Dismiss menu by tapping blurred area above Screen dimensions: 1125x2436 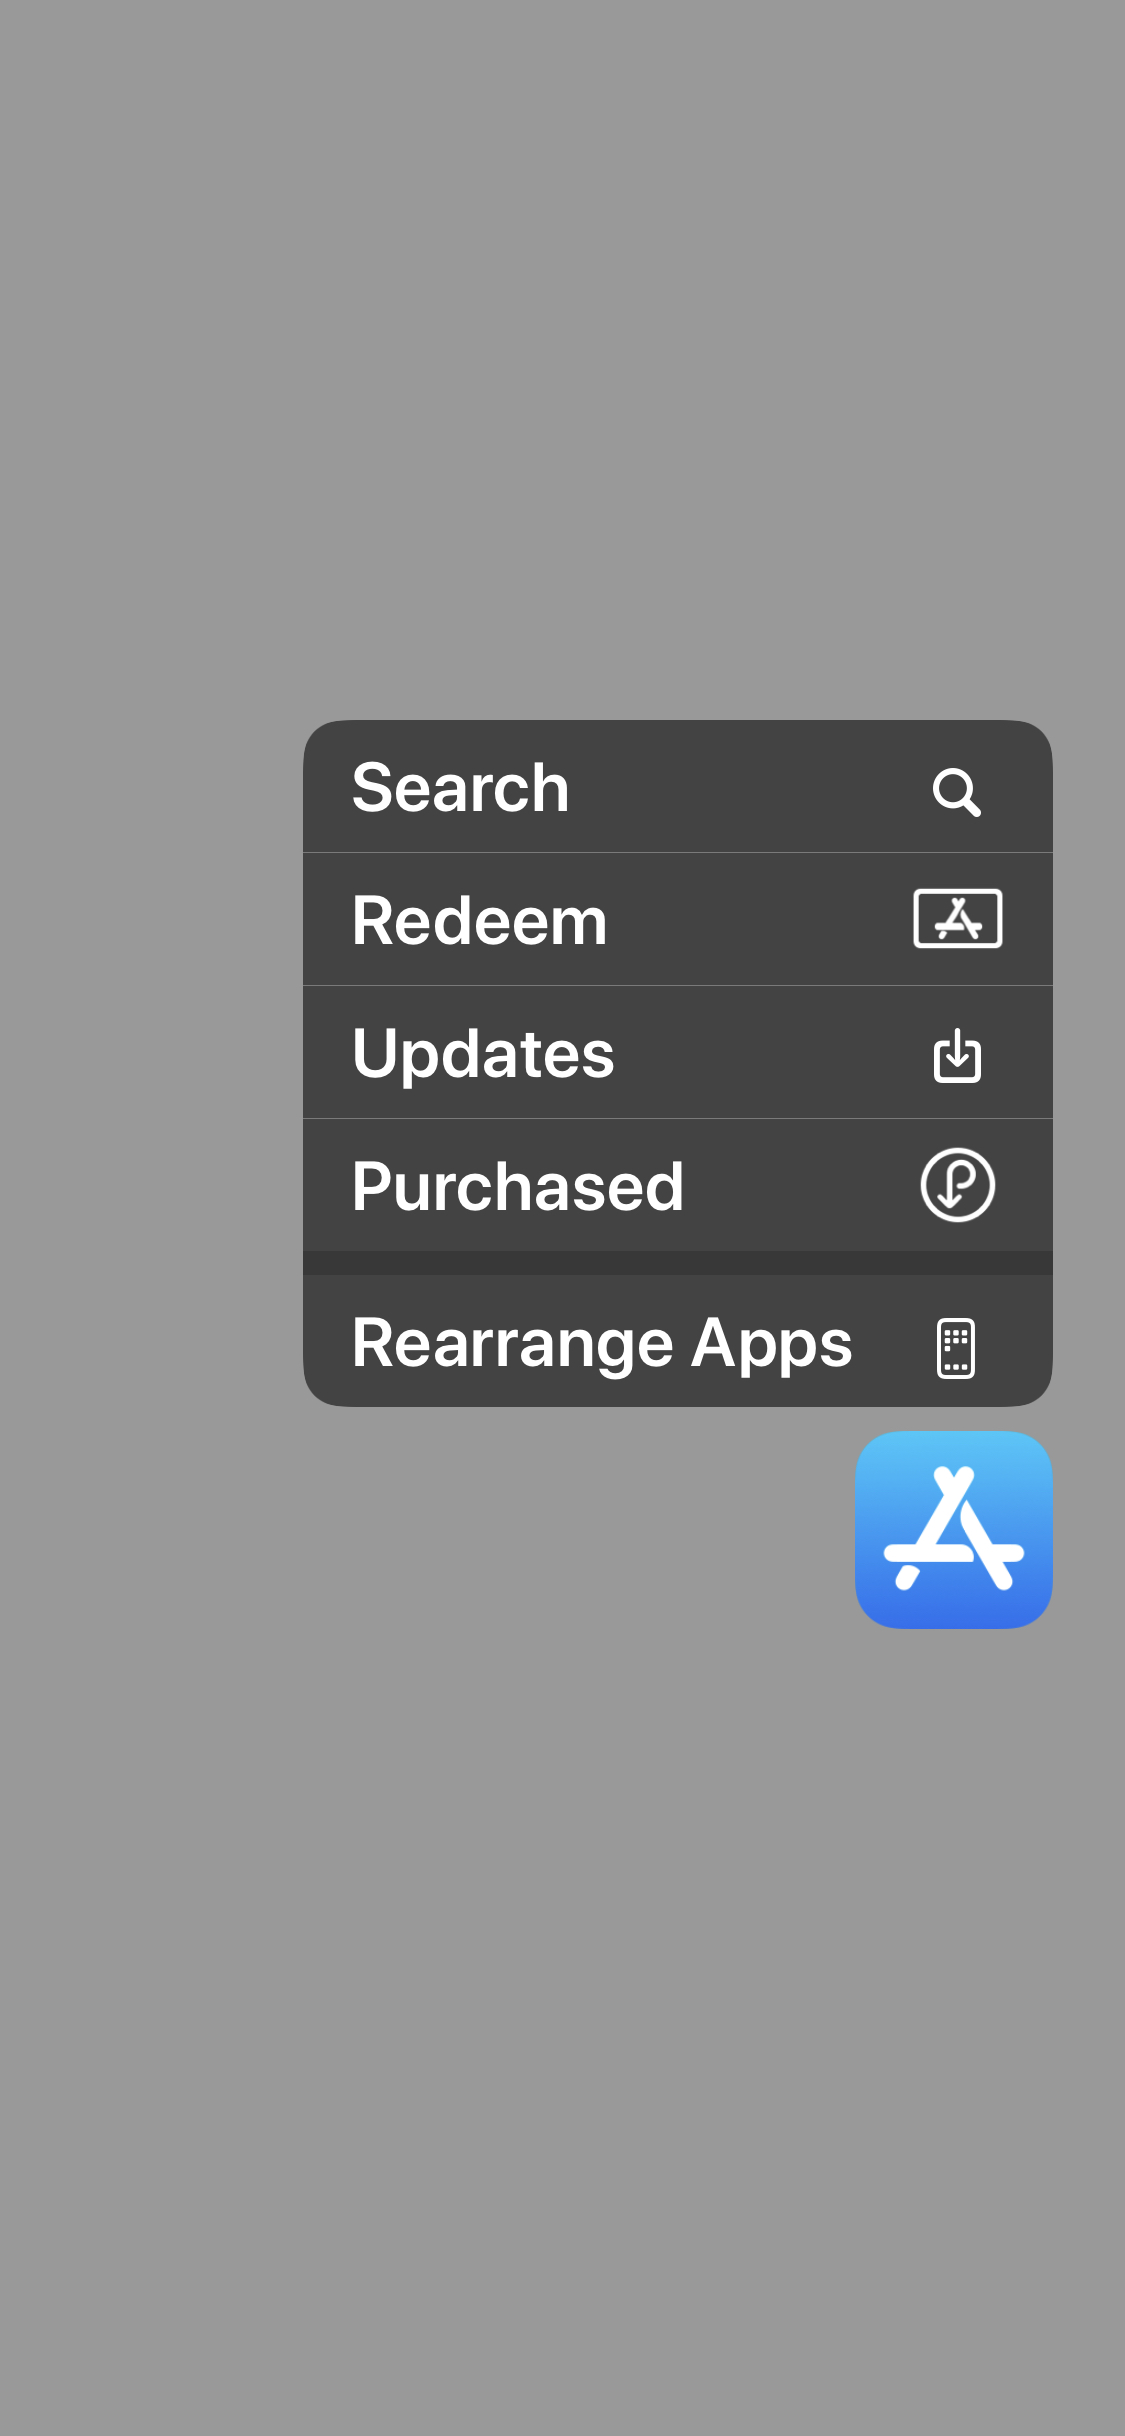(562, 350)
